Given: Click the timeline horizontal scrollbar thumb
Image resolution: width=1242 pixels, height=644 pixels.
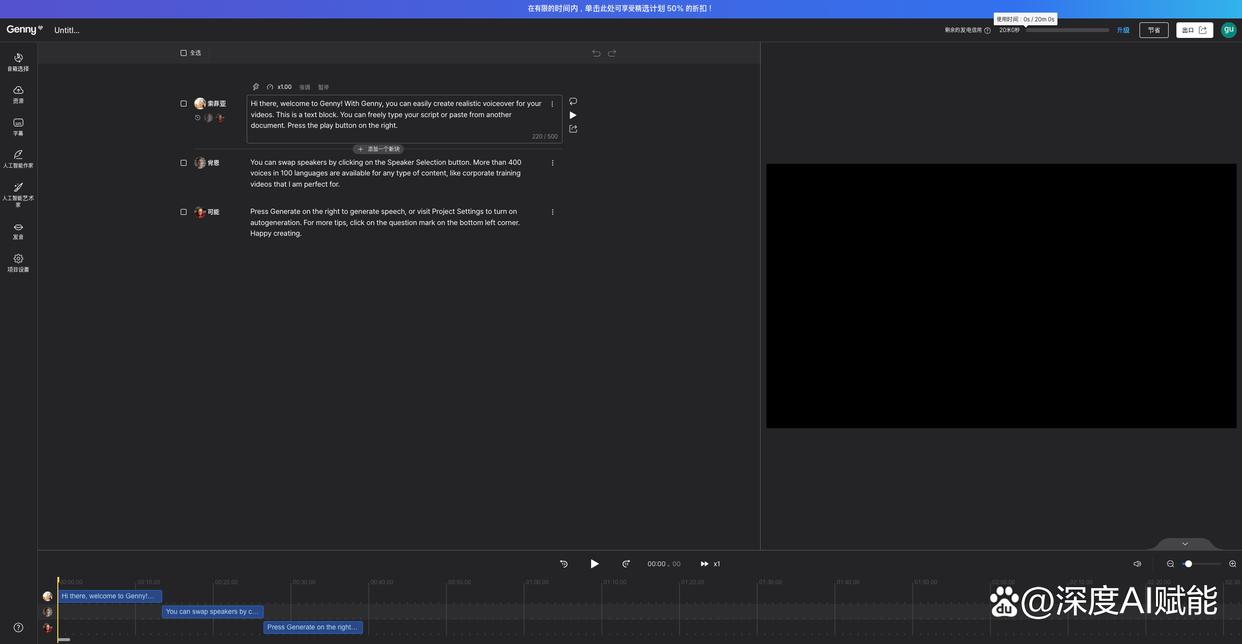Looking at the screenshot, I should pos(64,639).
